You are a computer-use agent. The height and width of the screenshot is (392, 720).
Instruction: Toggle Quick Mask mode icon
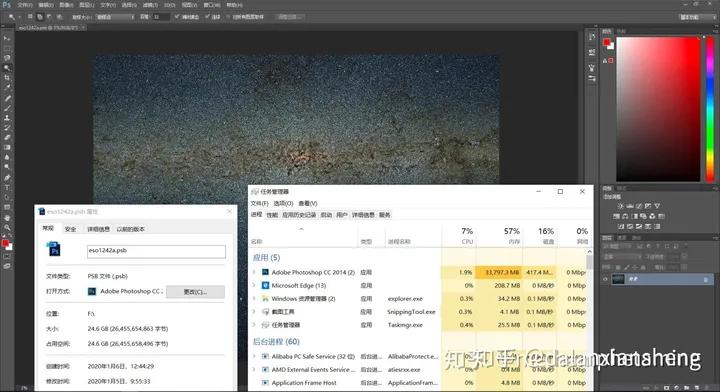(6, 257)
